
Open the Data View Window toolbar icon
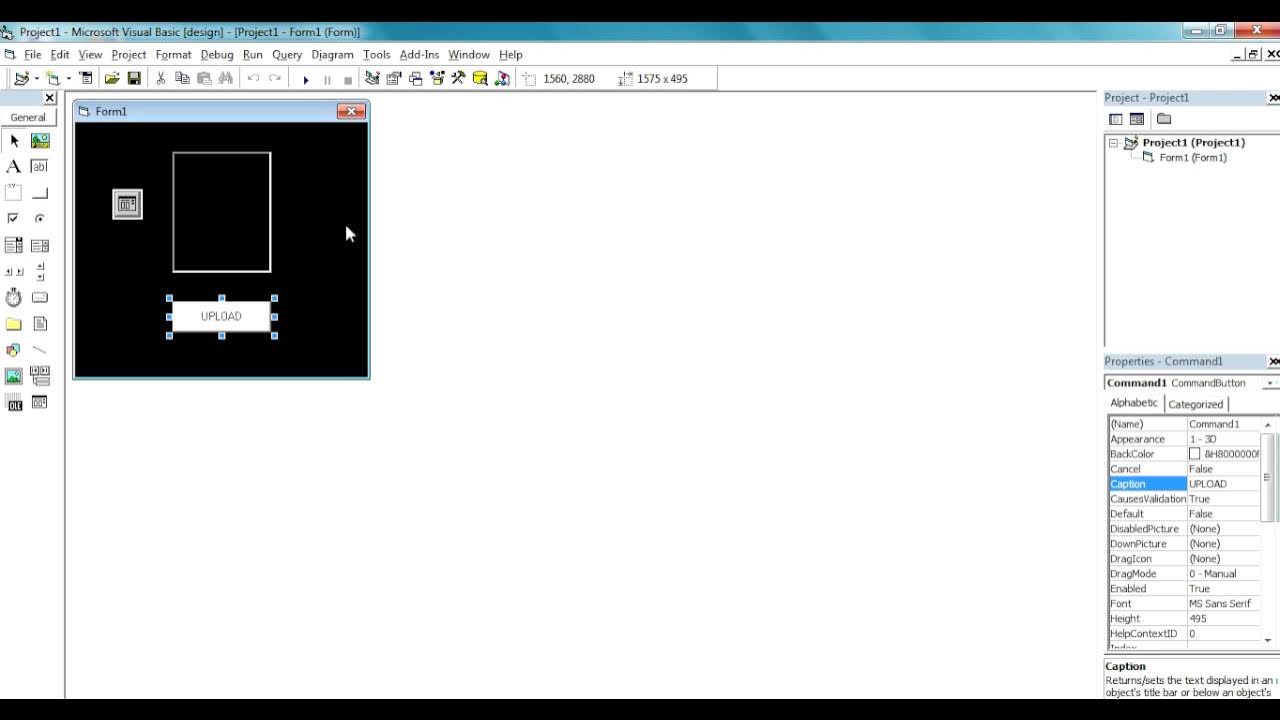coord(480,78)
